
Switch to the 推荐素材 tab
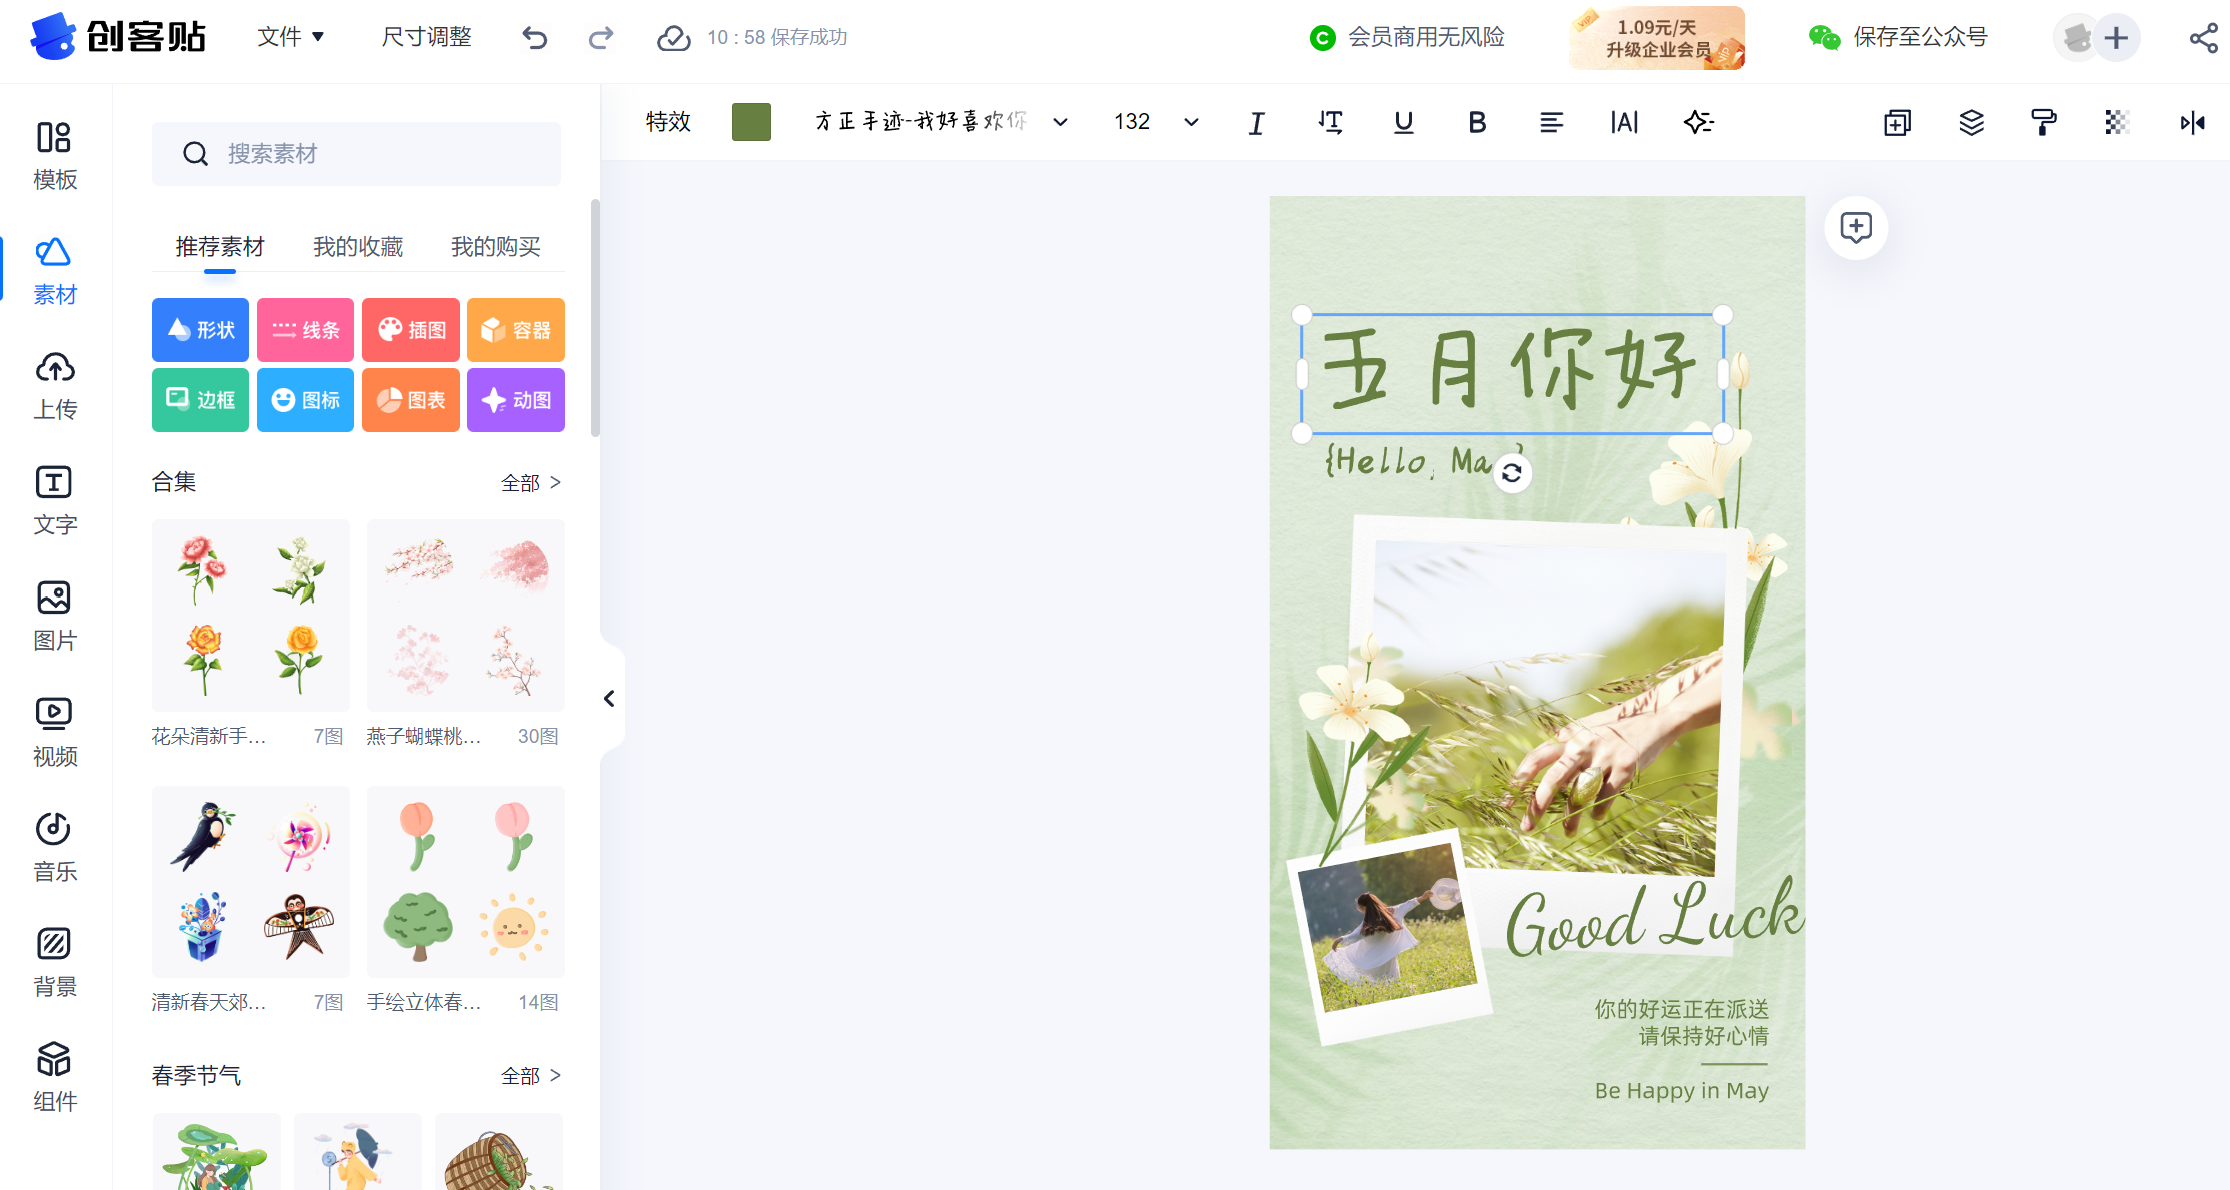[220, 247]
